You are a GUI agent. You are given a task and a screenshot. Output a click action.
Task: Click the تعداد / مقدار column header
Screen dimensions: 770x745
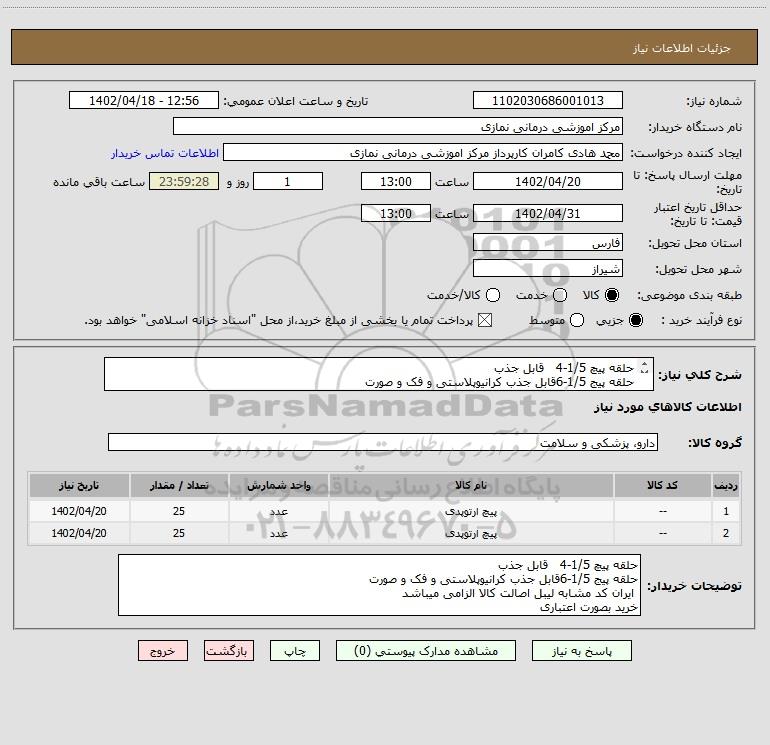[x=179, y=485]
